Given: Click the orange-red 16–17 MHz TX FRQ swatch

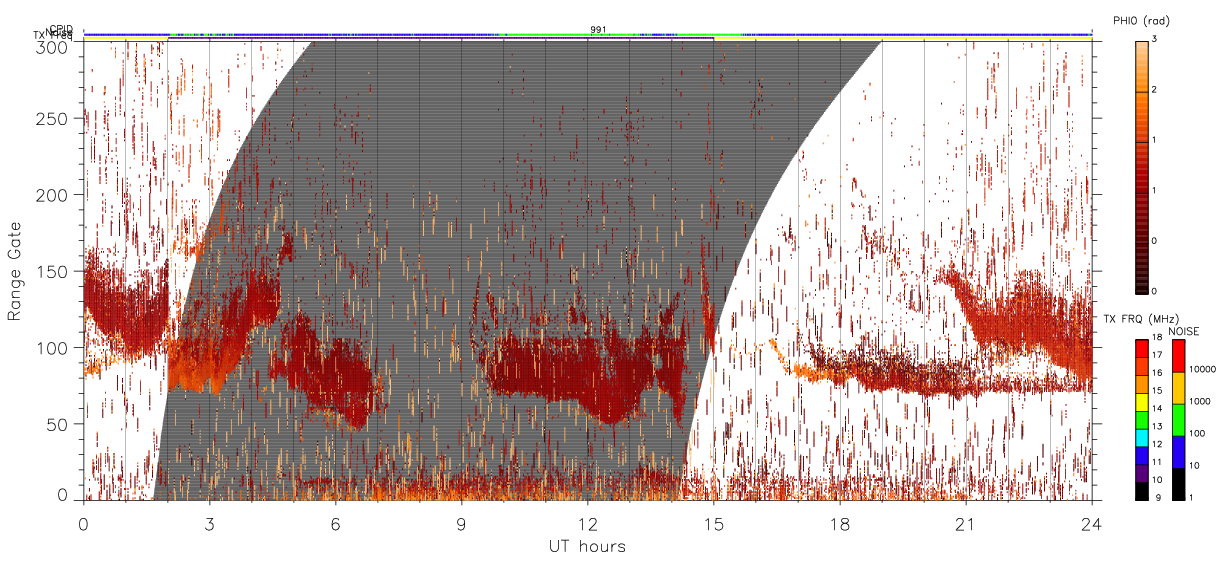Looking at the screenshot, I should pyautogui.click(x=1142, y=367).
